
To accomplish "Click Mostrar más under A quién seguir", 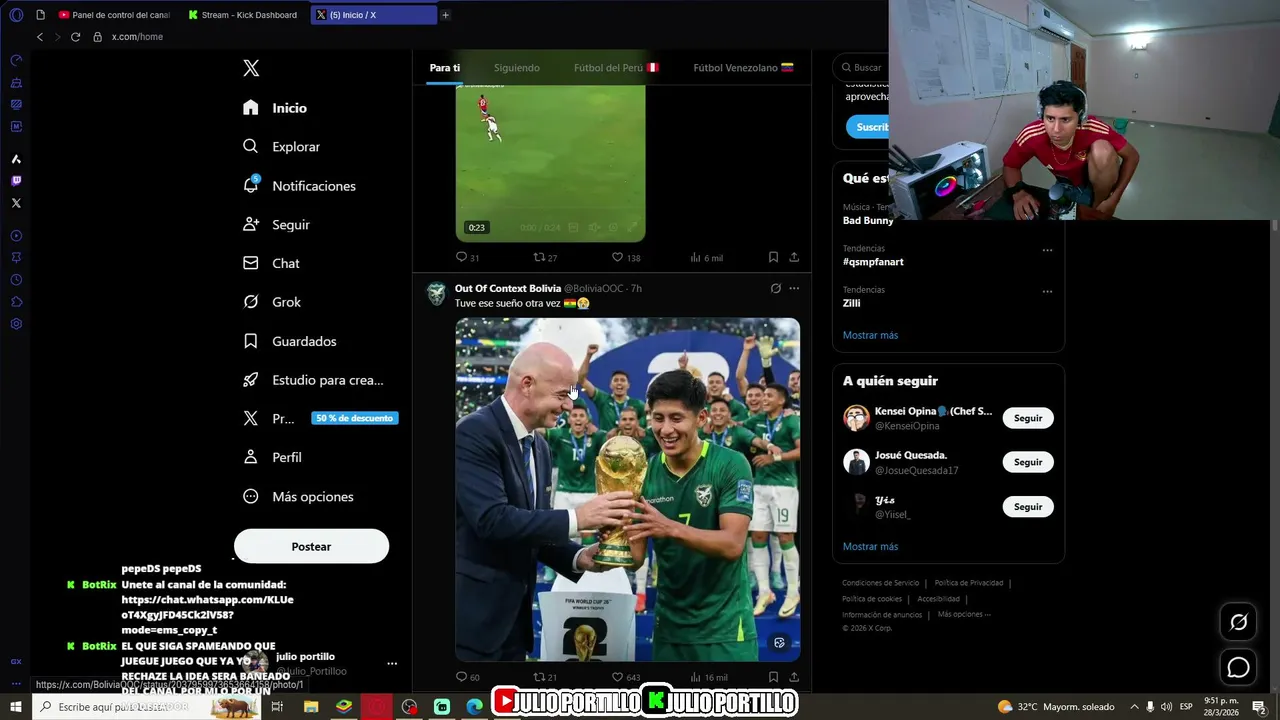I will [870, 546].
